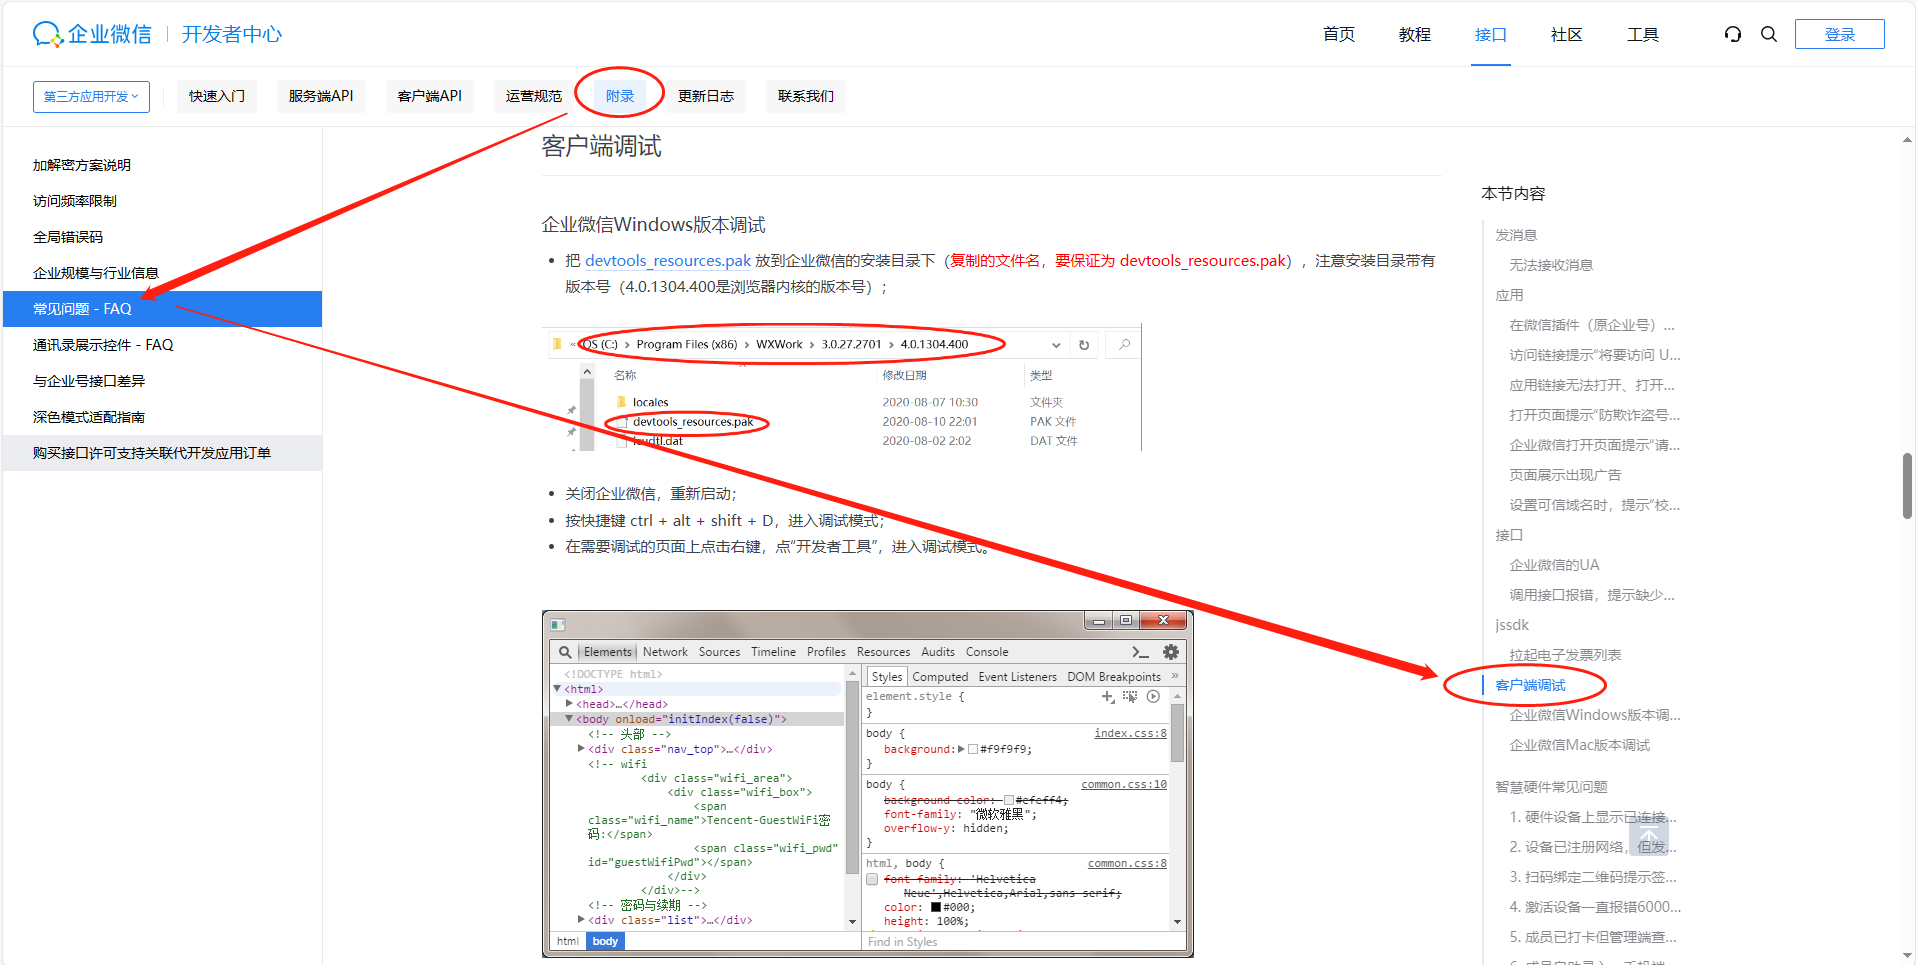This screenshot has width=1916, height=965.
Task: Select the 接口 navigation item
Action: (x=1491, y=34)
